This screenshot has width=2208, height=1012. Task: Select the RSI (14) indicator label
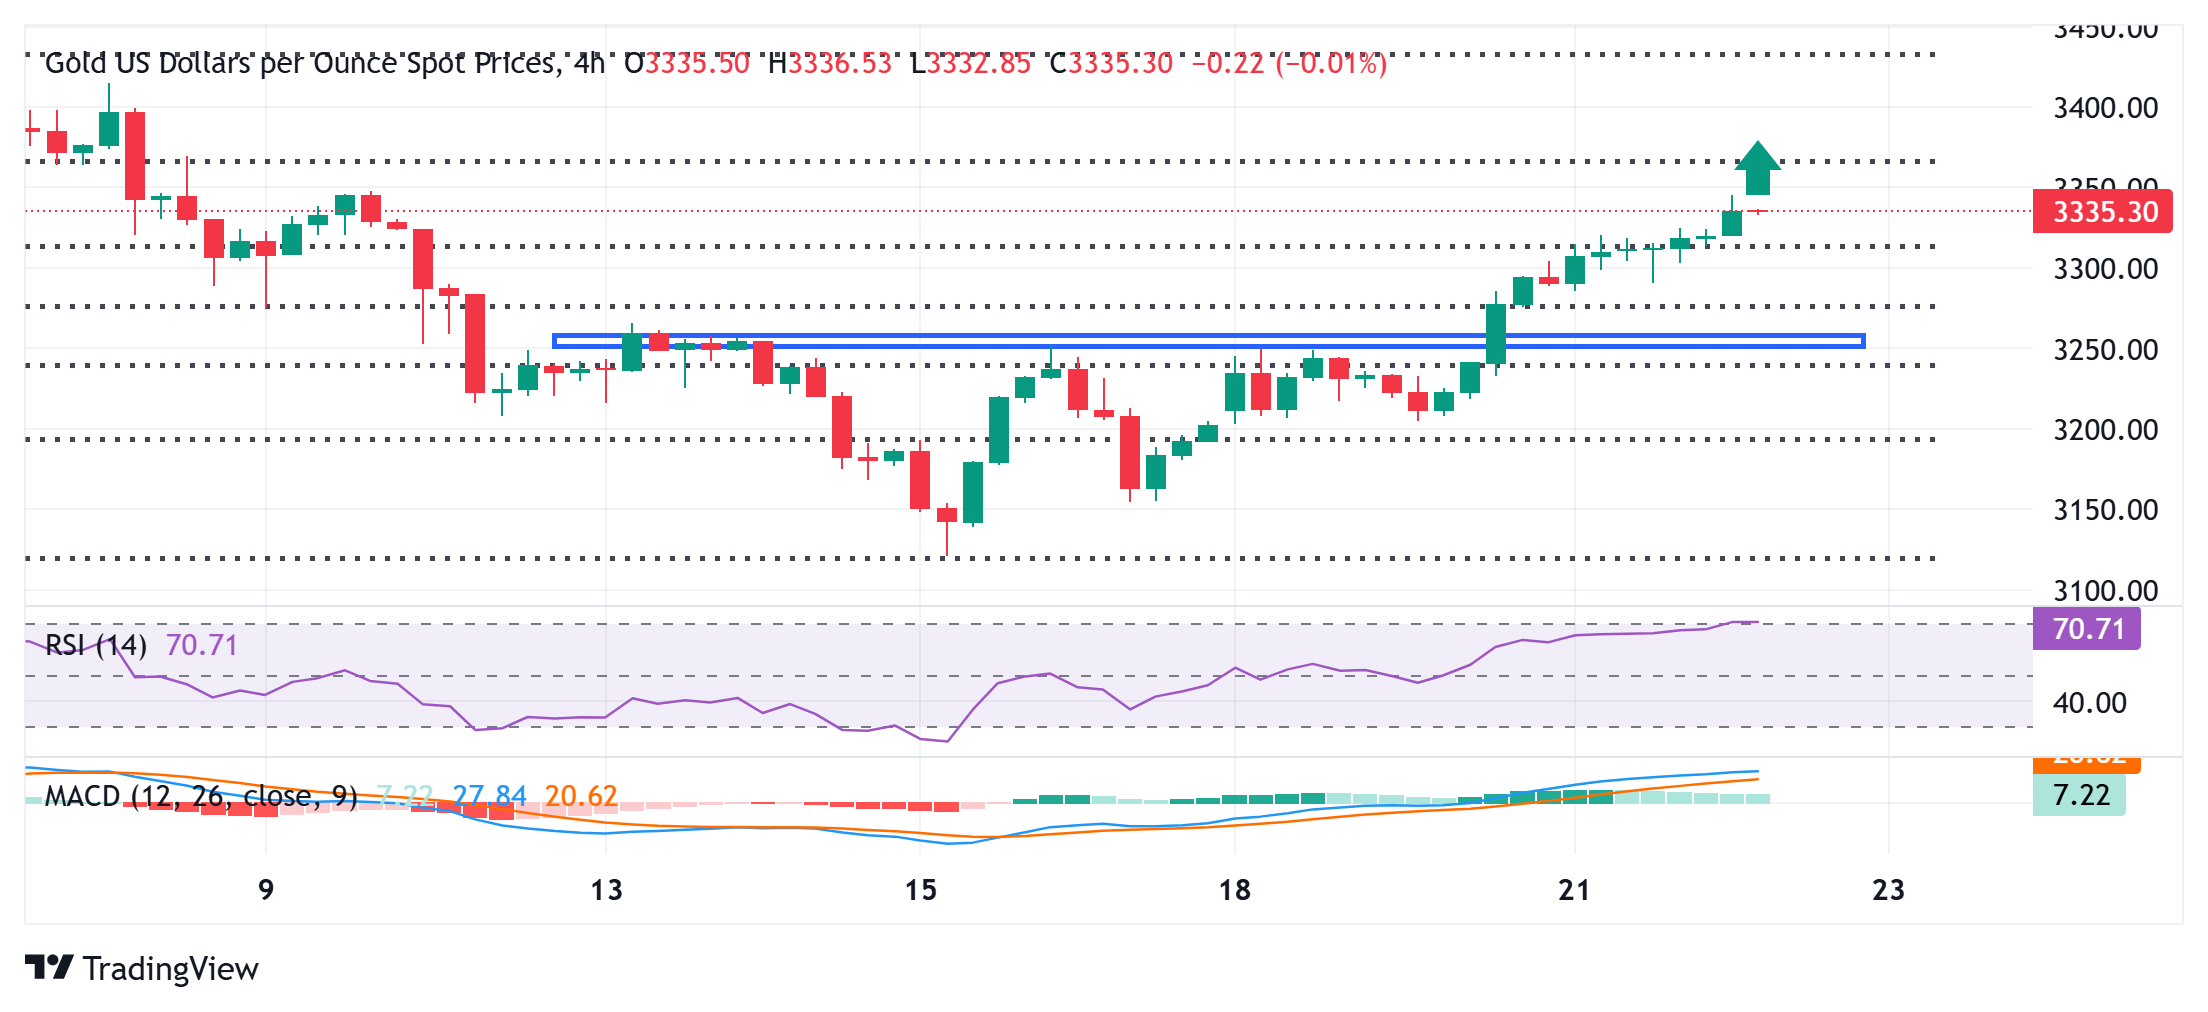(x=96, y=645)
